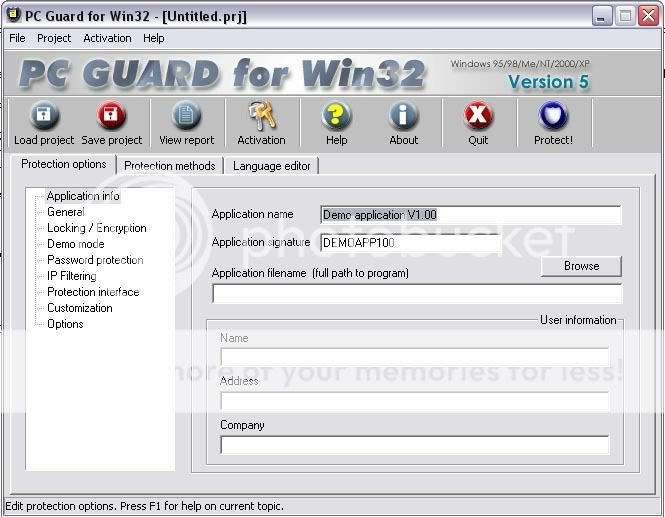Click the red Save project icon
The image size is (665, 517).
click(111, 115)
